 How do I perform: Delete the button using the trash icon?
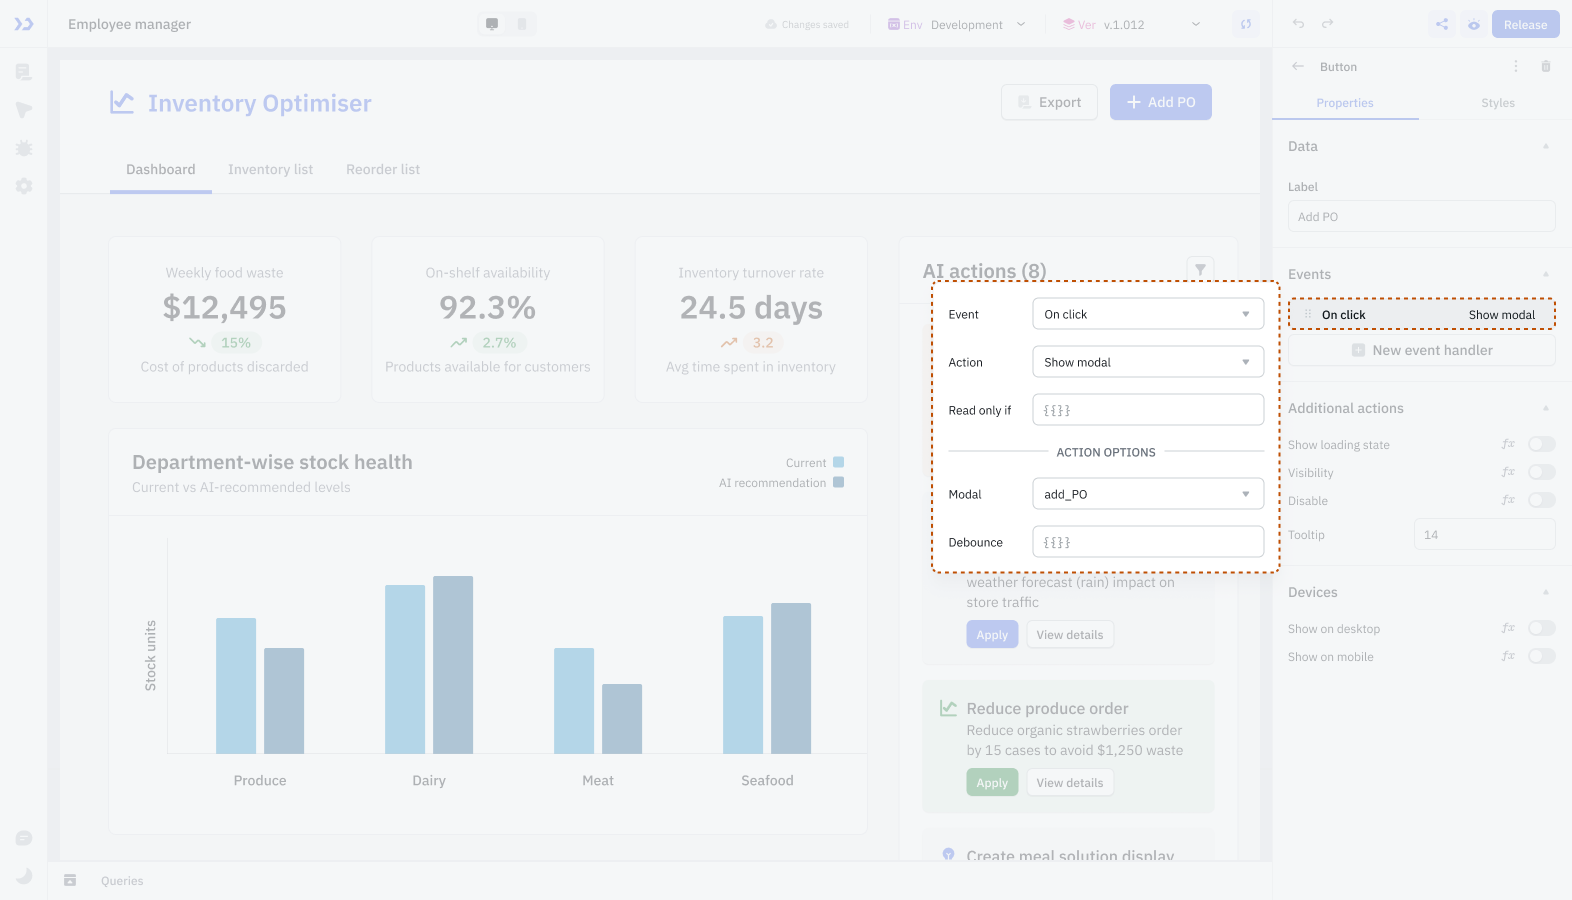(x=1545, y=66)
